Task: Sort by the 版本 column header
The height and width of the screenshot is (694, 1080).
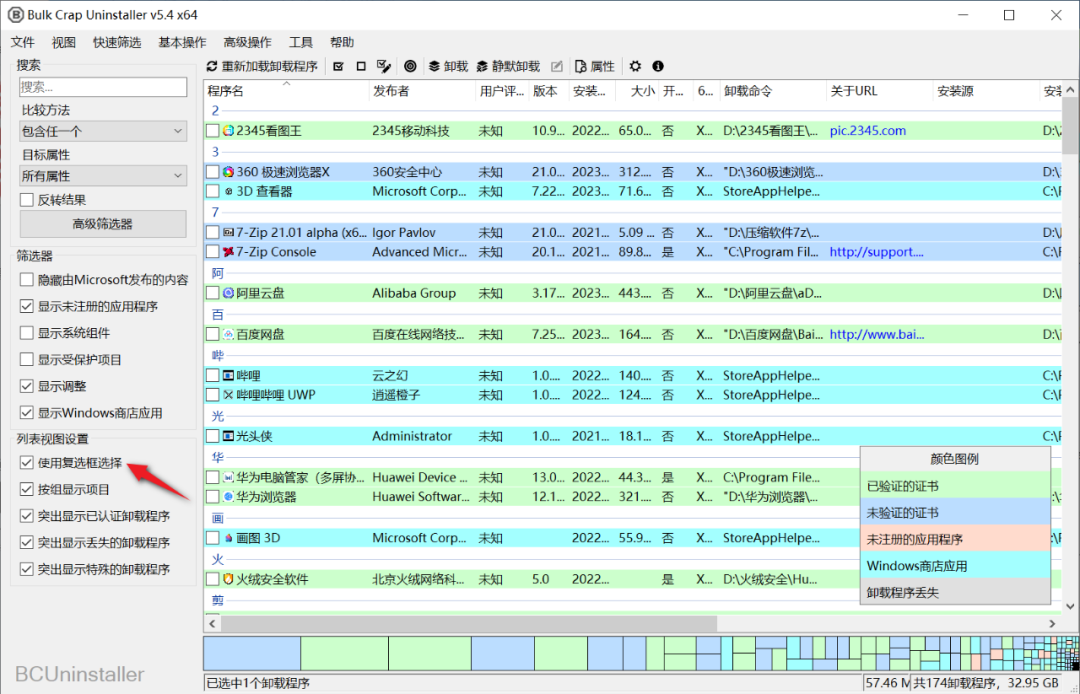Action: pos(549,91)
